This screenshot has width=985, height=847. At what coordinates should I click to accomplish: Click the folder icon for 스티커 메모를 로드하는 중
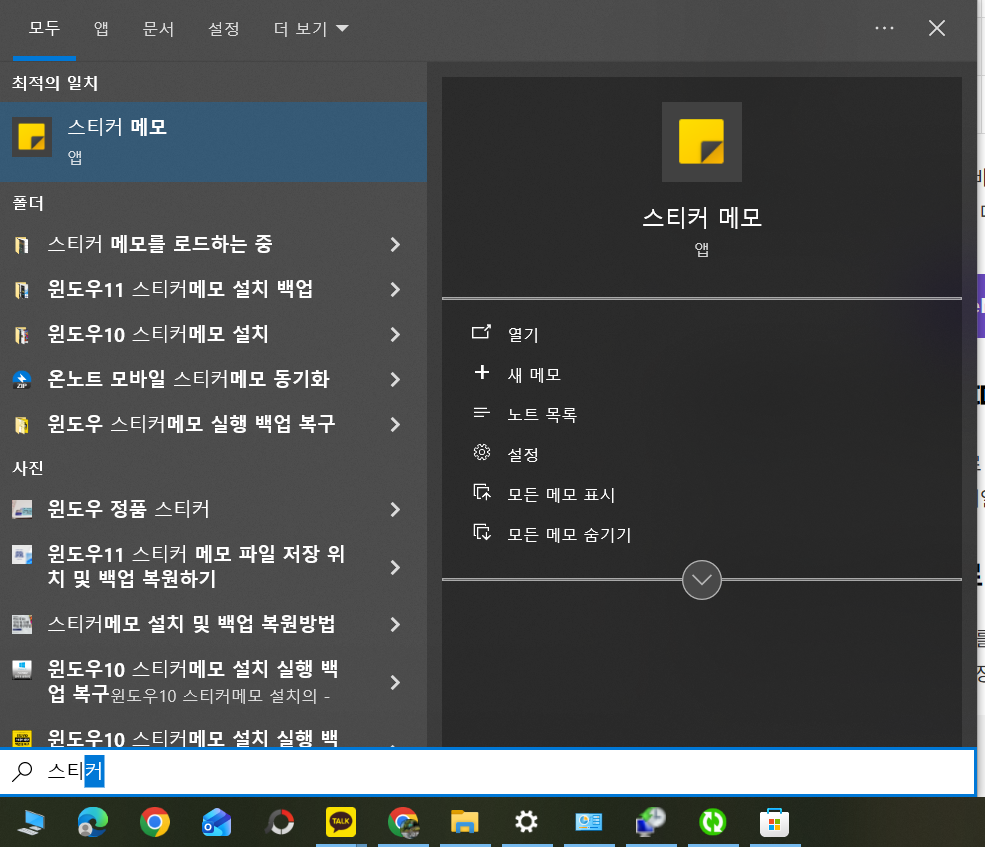pyautogui.click(x=22, y=244)
